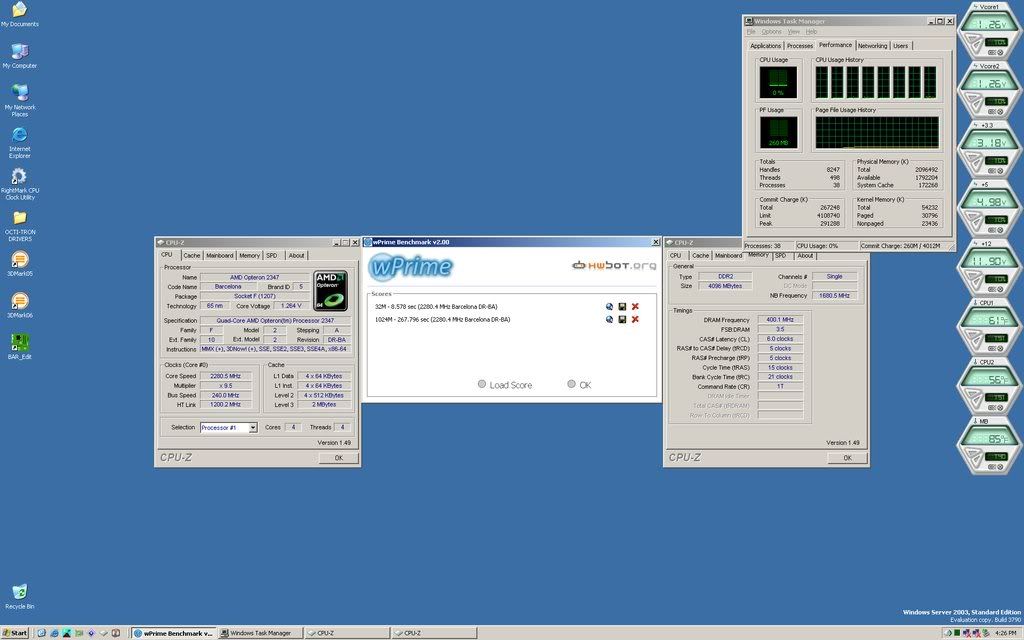Open My Computer desktop icon
This screenshot has width=1024, height=640.
click(x=20, y=56)
